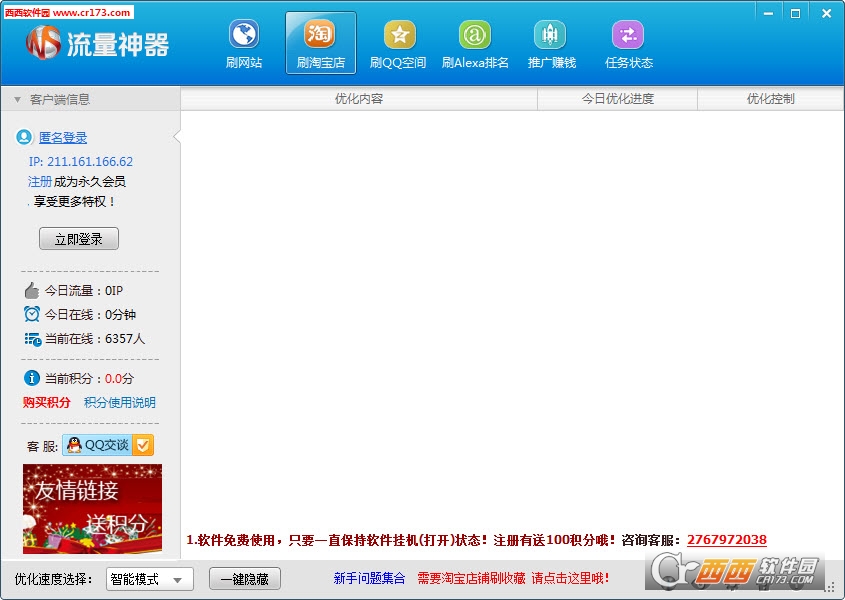Select the 刷淘宝店 Taobao icon
This screenshot has width=845, height=600.
[320, 36]
